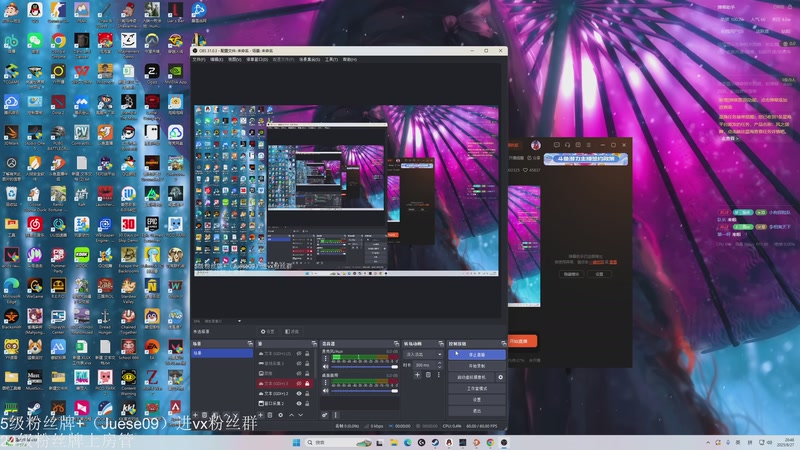Unlock the highlighted 文本 (GDI+) 3 source
The image size is (800, 450).
pos(307,383)
